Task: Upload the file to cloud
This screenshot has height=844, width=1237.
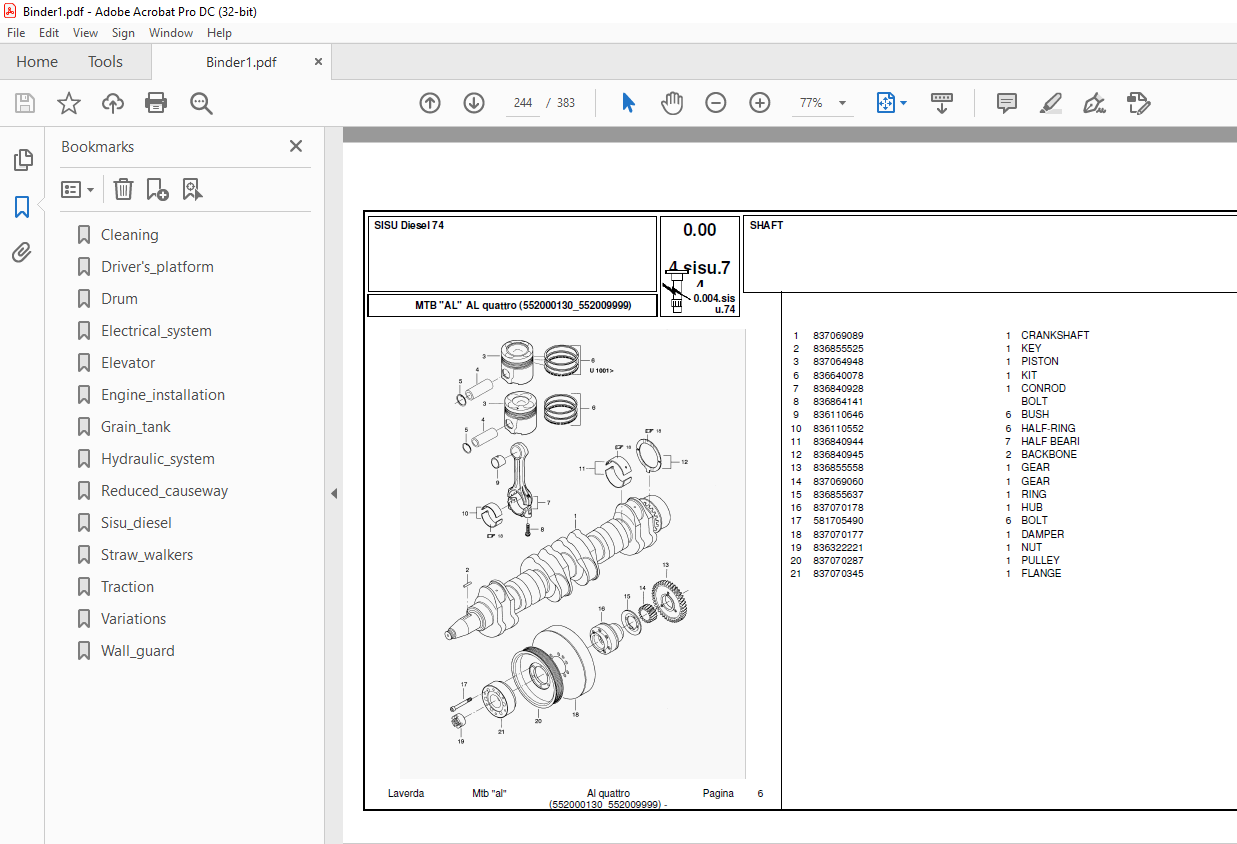Action: click(x=113, y=103)
